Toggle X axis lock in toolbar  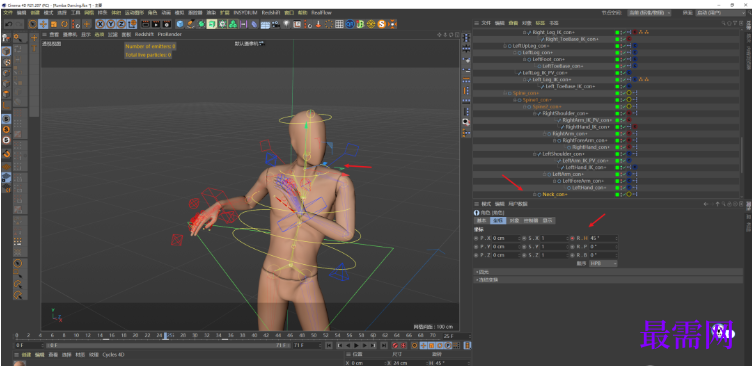pos(100,24)
